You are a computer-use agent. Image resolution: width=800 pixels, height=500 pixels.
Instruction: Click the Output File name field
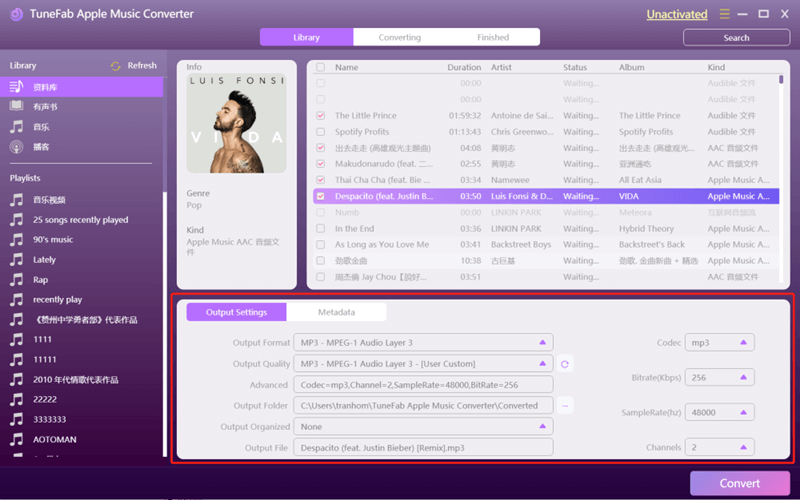424,448
